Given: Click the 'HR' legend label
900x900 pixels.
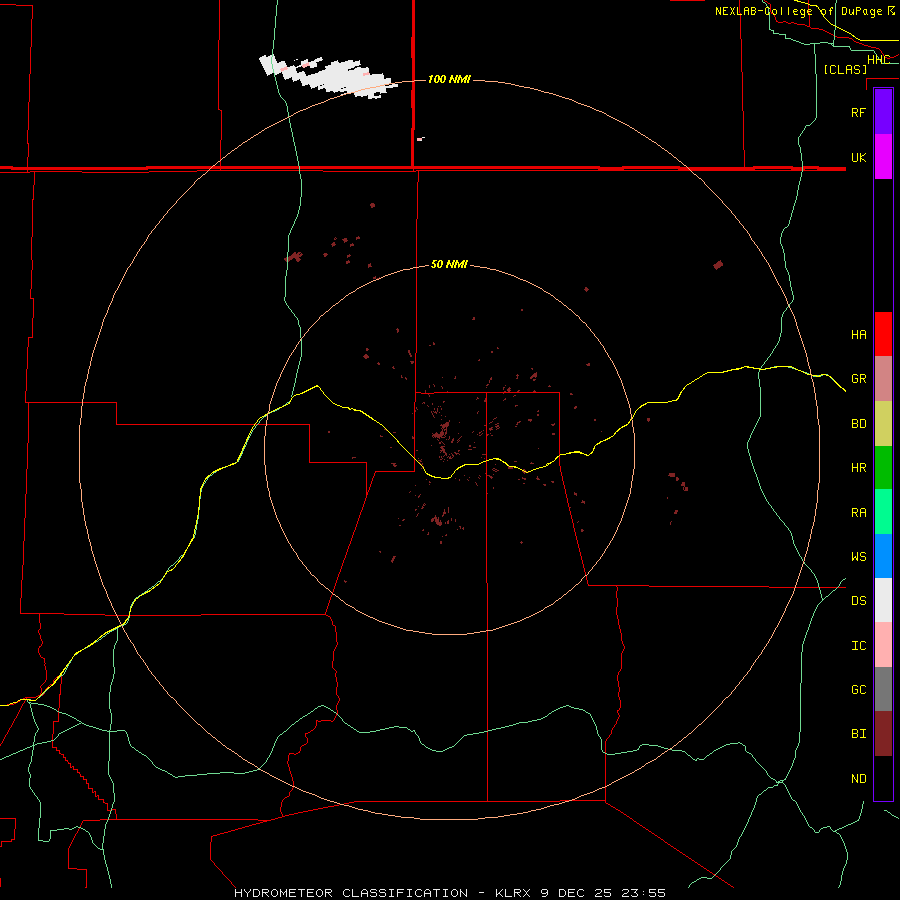Looking at the screenshot, I should (x=859, y=468).
